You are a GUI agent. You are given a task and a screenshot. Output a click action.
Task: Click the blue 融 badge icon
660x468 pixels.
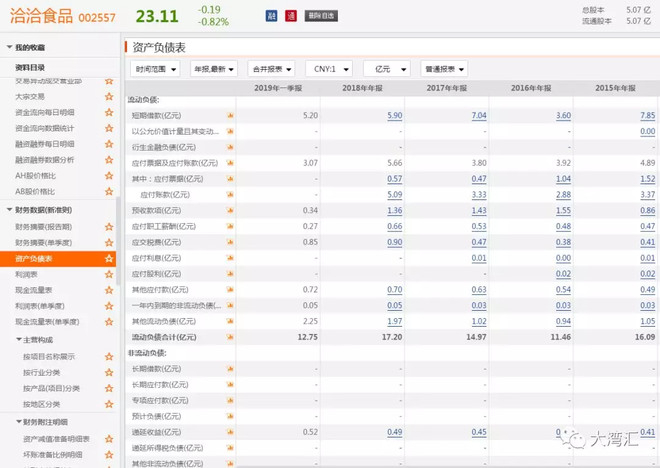271,16
